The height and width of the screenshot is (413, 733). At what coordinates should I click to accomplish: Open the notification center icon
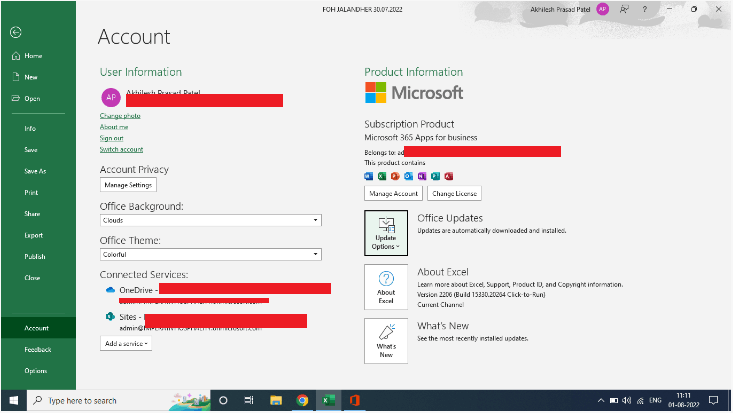click(713, 400)
